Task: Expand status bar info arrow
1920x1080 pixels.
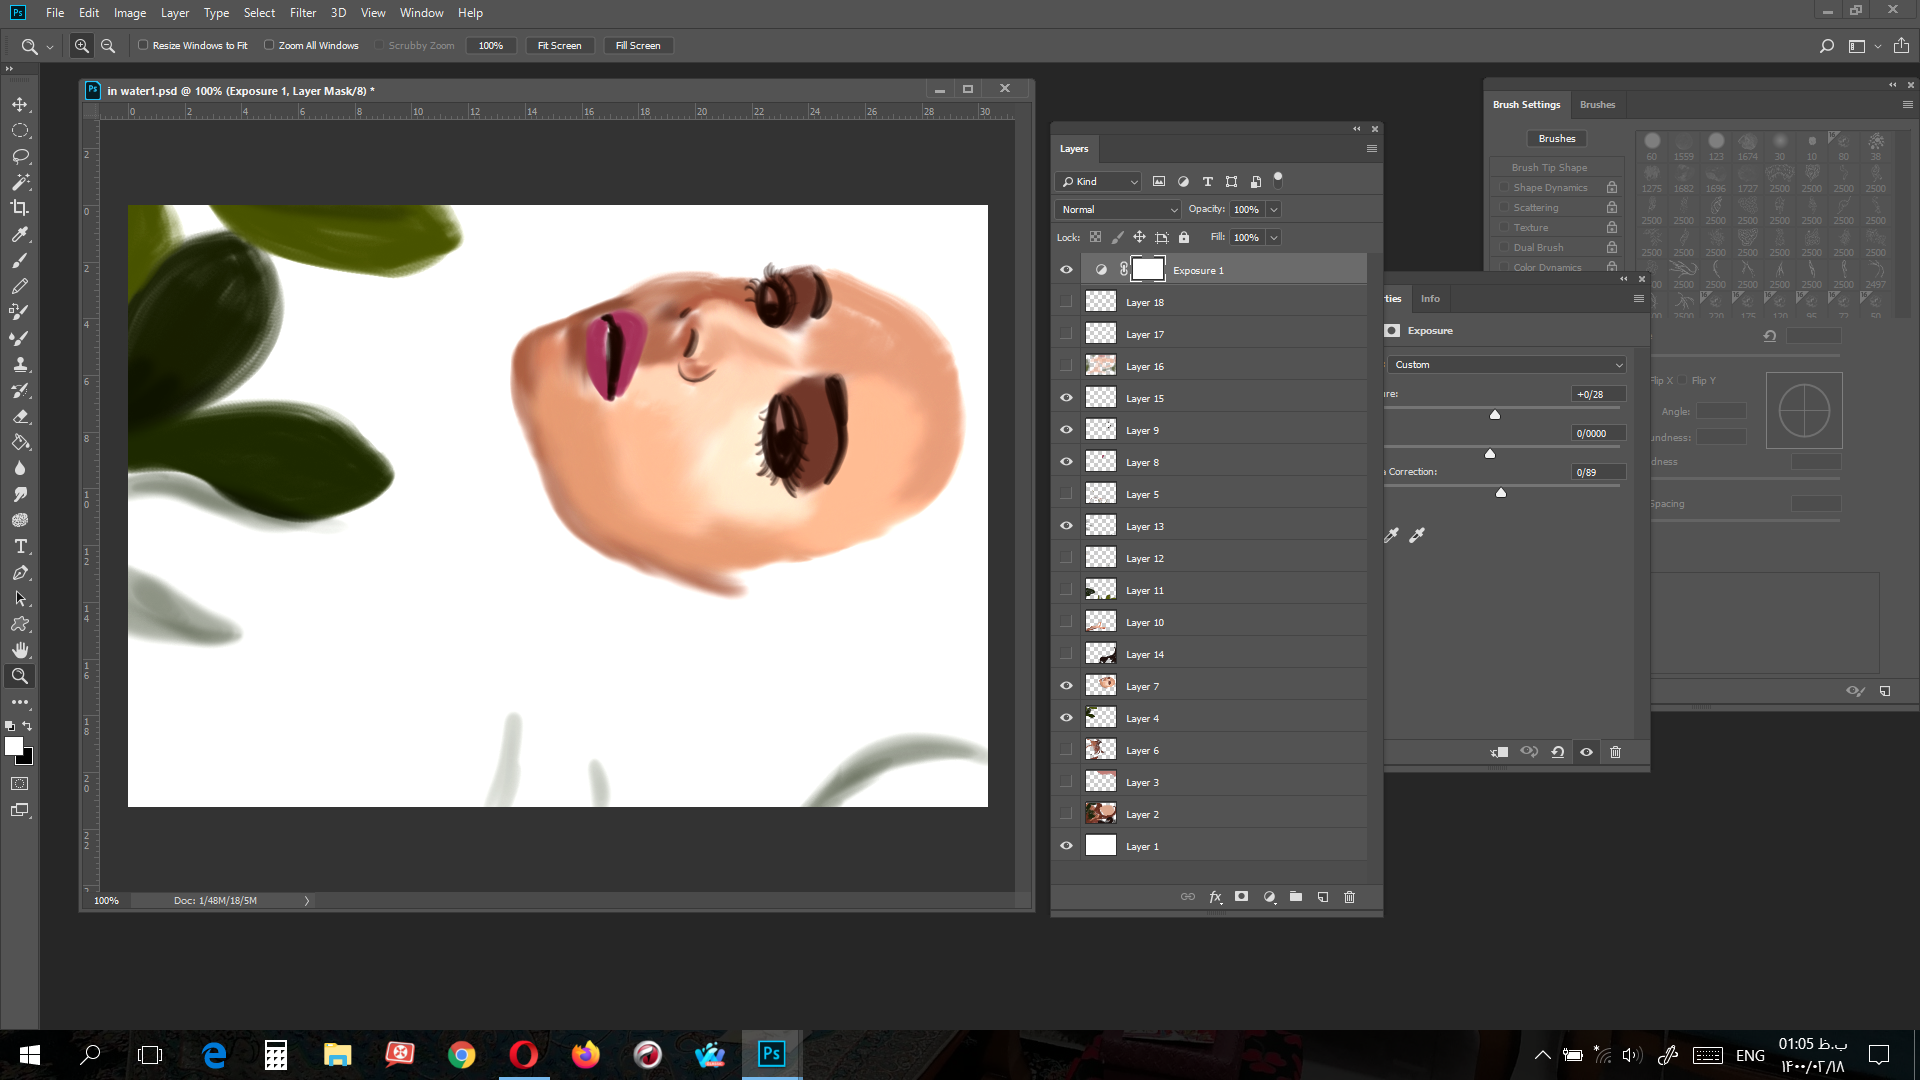Action: click(x=307, y=901)
